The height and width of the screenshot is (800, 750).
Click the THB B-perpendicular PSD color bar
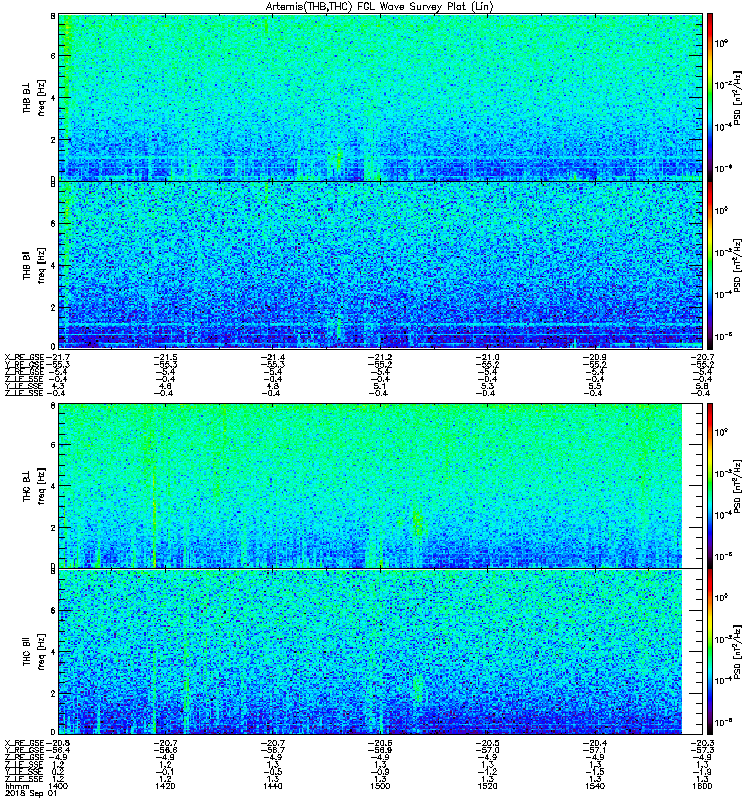[710, 97]
